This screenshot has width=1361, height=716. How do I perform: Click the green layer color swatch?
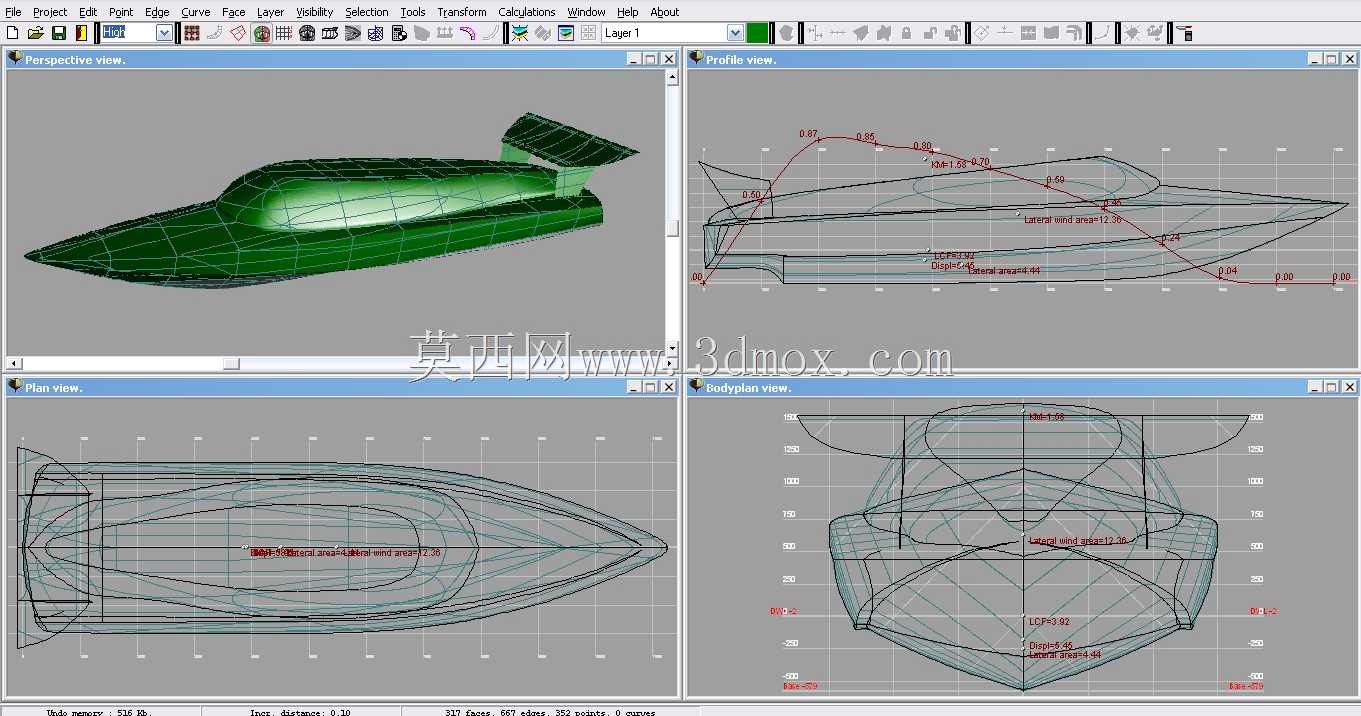(x=757, y=33)
